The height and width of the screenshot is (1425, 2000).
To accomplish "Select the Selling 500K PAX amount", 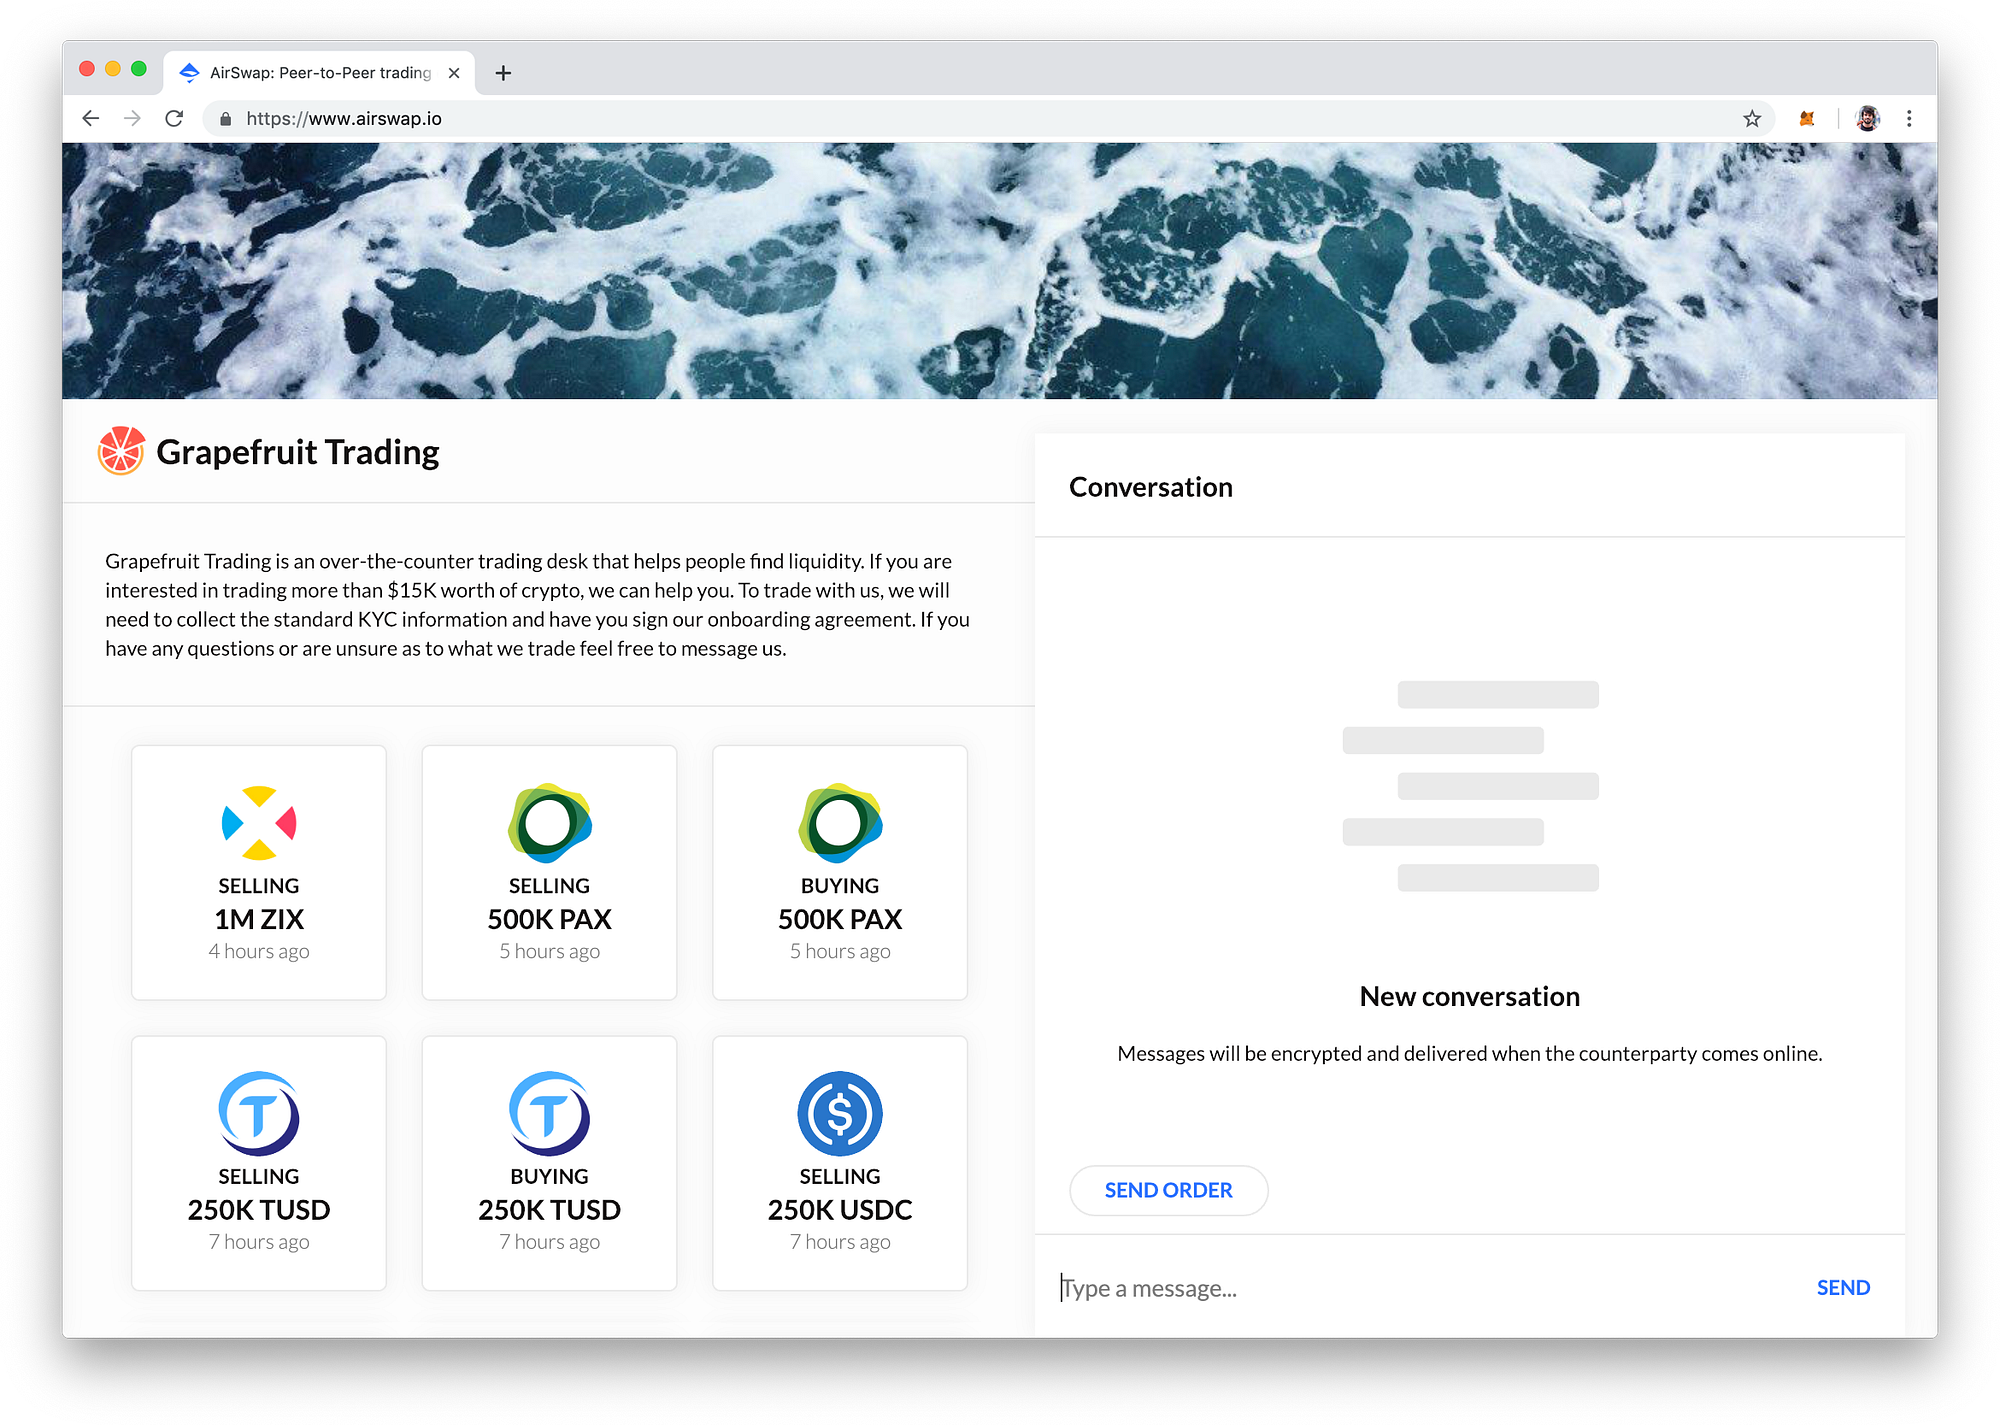I will (x=549, y=919).
